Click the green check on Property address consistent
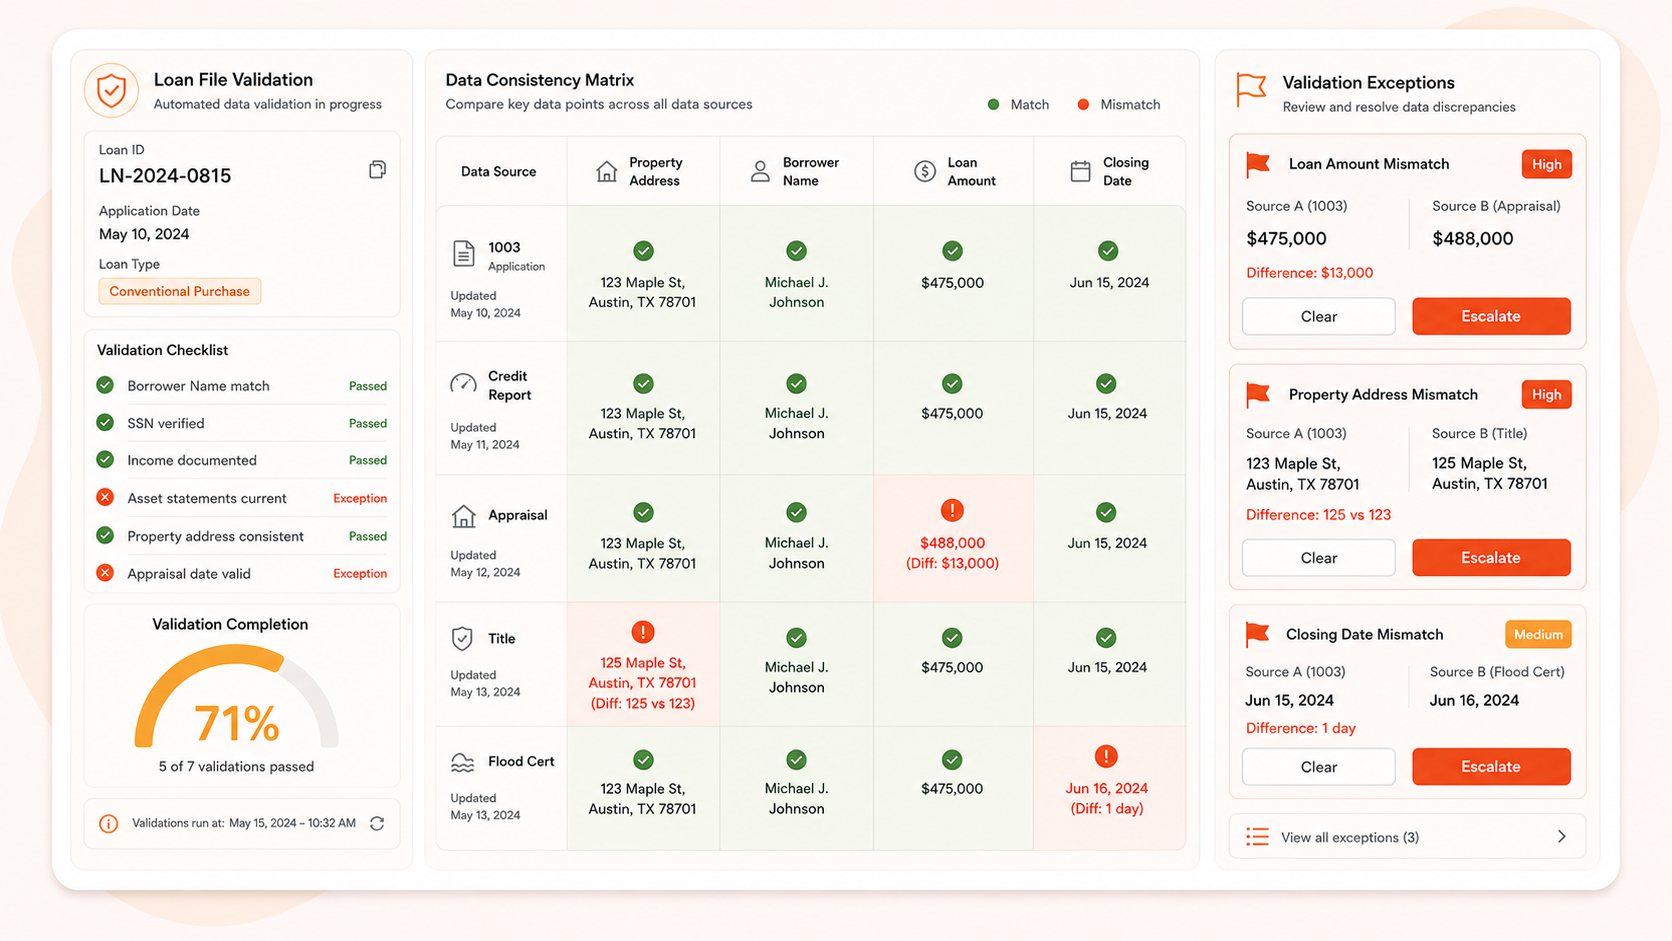Image resolution: width=1672 pixels, height=941 pixels. (105, 535)
